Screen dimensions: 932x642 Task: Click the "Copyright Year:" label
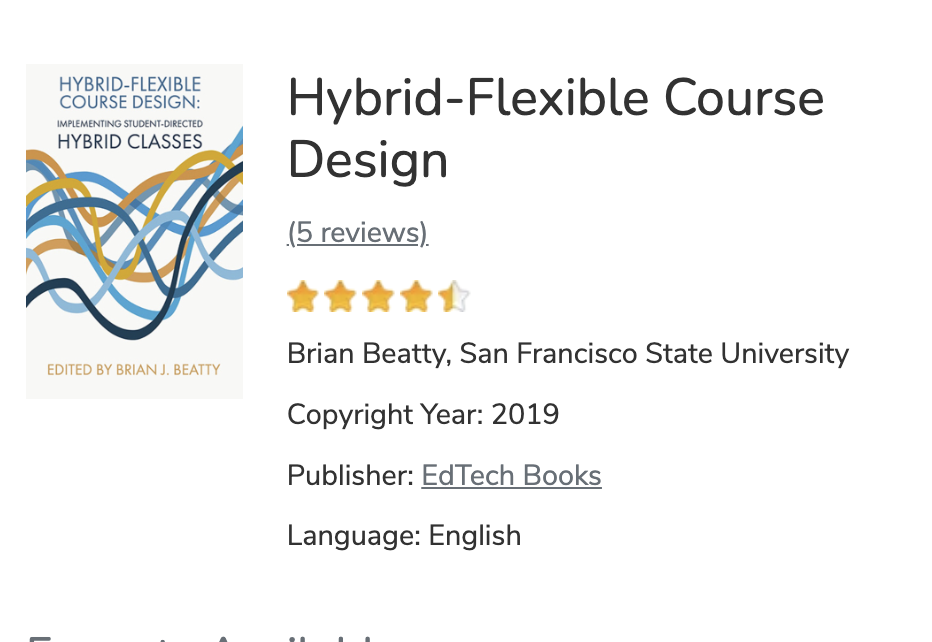[385, 414]
